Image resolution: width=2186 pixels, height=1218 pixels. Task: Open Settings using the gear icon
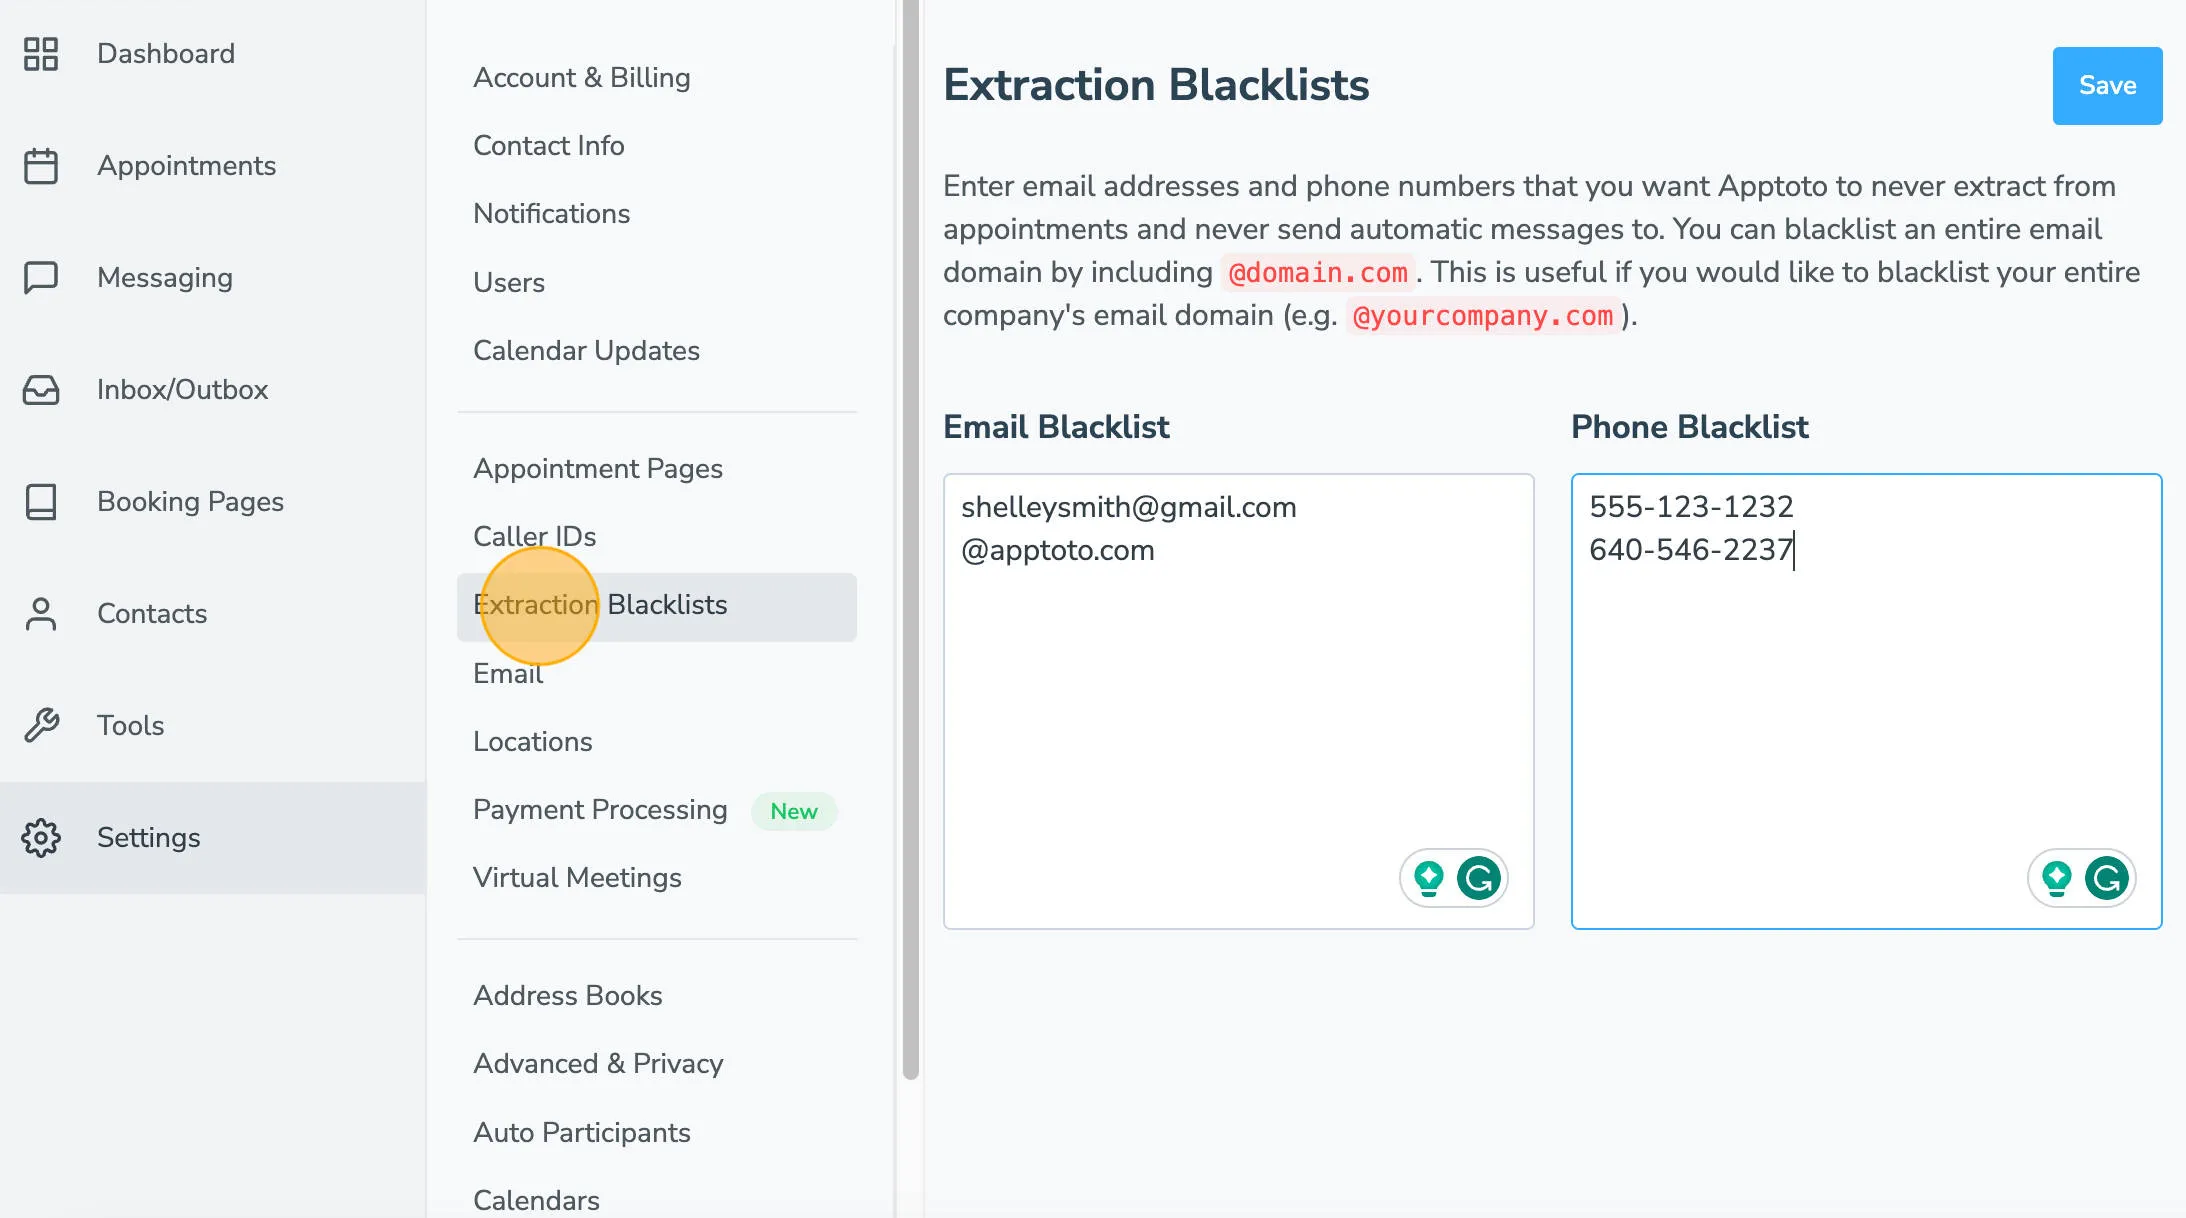pyautogui.click(x=40, y=838)
